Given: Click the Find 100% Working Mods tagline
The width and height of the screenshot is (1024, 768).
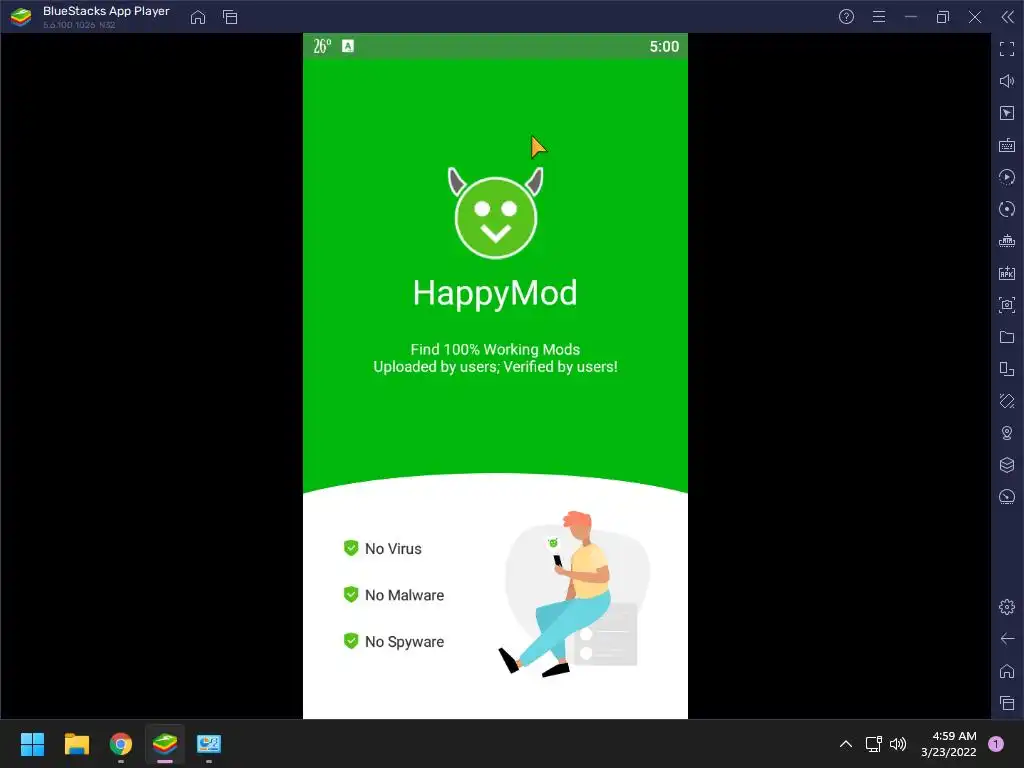Looking at the screenshot, I should pos(495,349).
